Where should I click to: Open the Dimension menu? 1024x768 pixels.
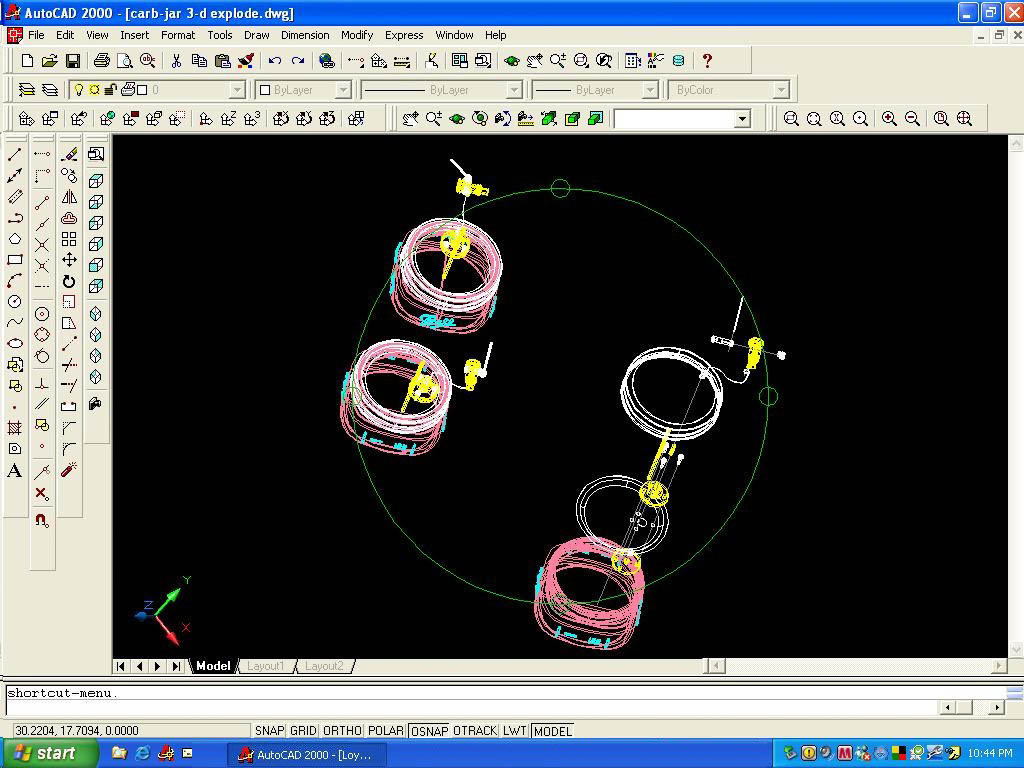[x=305, y=35]
